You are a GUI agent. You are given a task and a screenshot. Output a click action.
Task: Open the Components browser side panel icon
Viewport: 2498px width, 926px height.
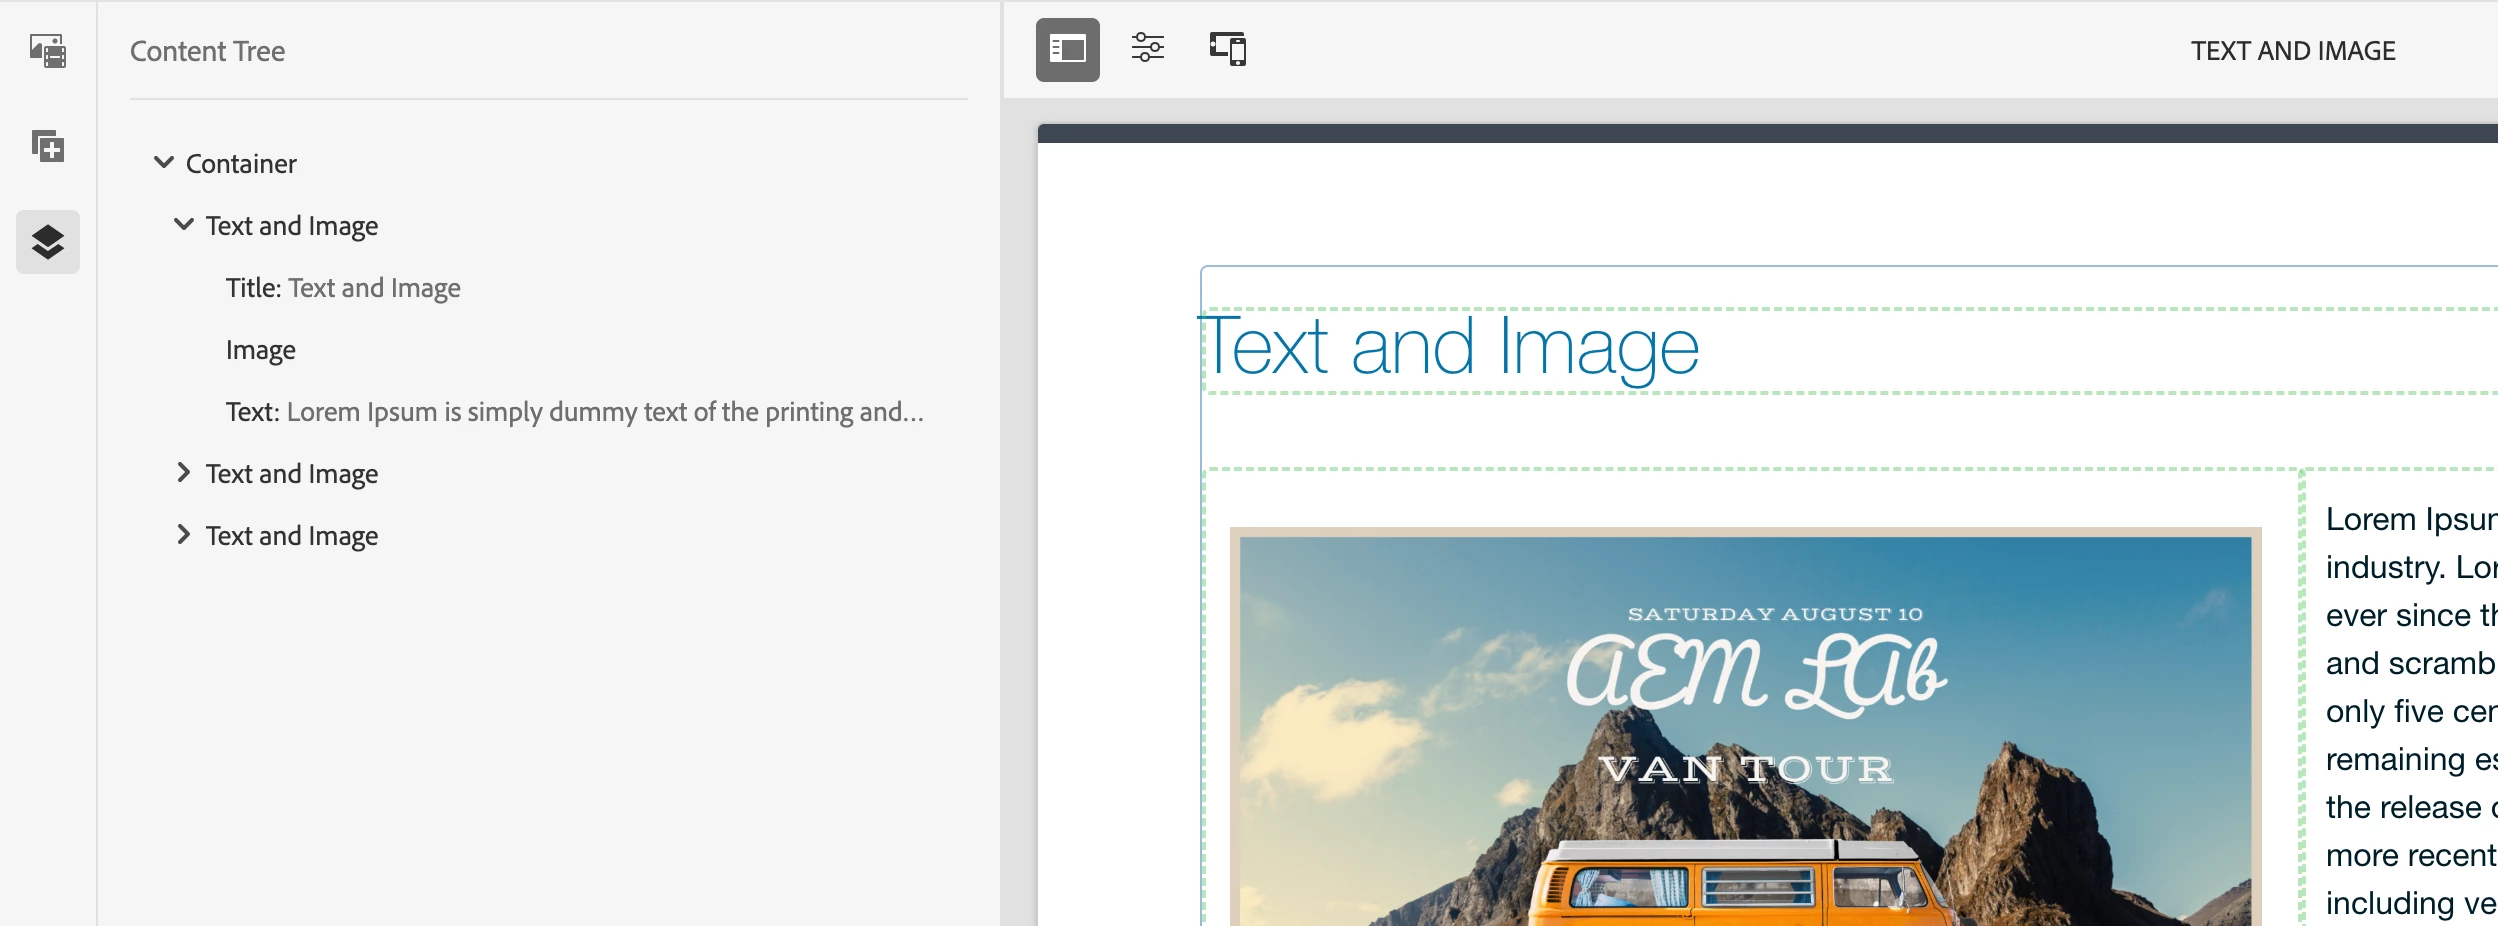coord(48,147)
